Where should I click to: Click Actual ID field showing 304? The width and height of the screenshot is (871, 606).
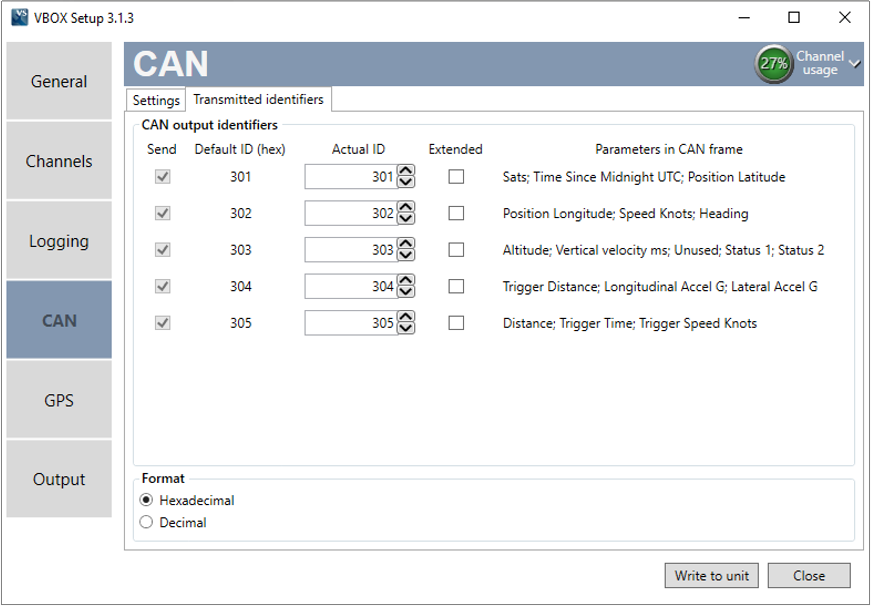click(351, 286)
